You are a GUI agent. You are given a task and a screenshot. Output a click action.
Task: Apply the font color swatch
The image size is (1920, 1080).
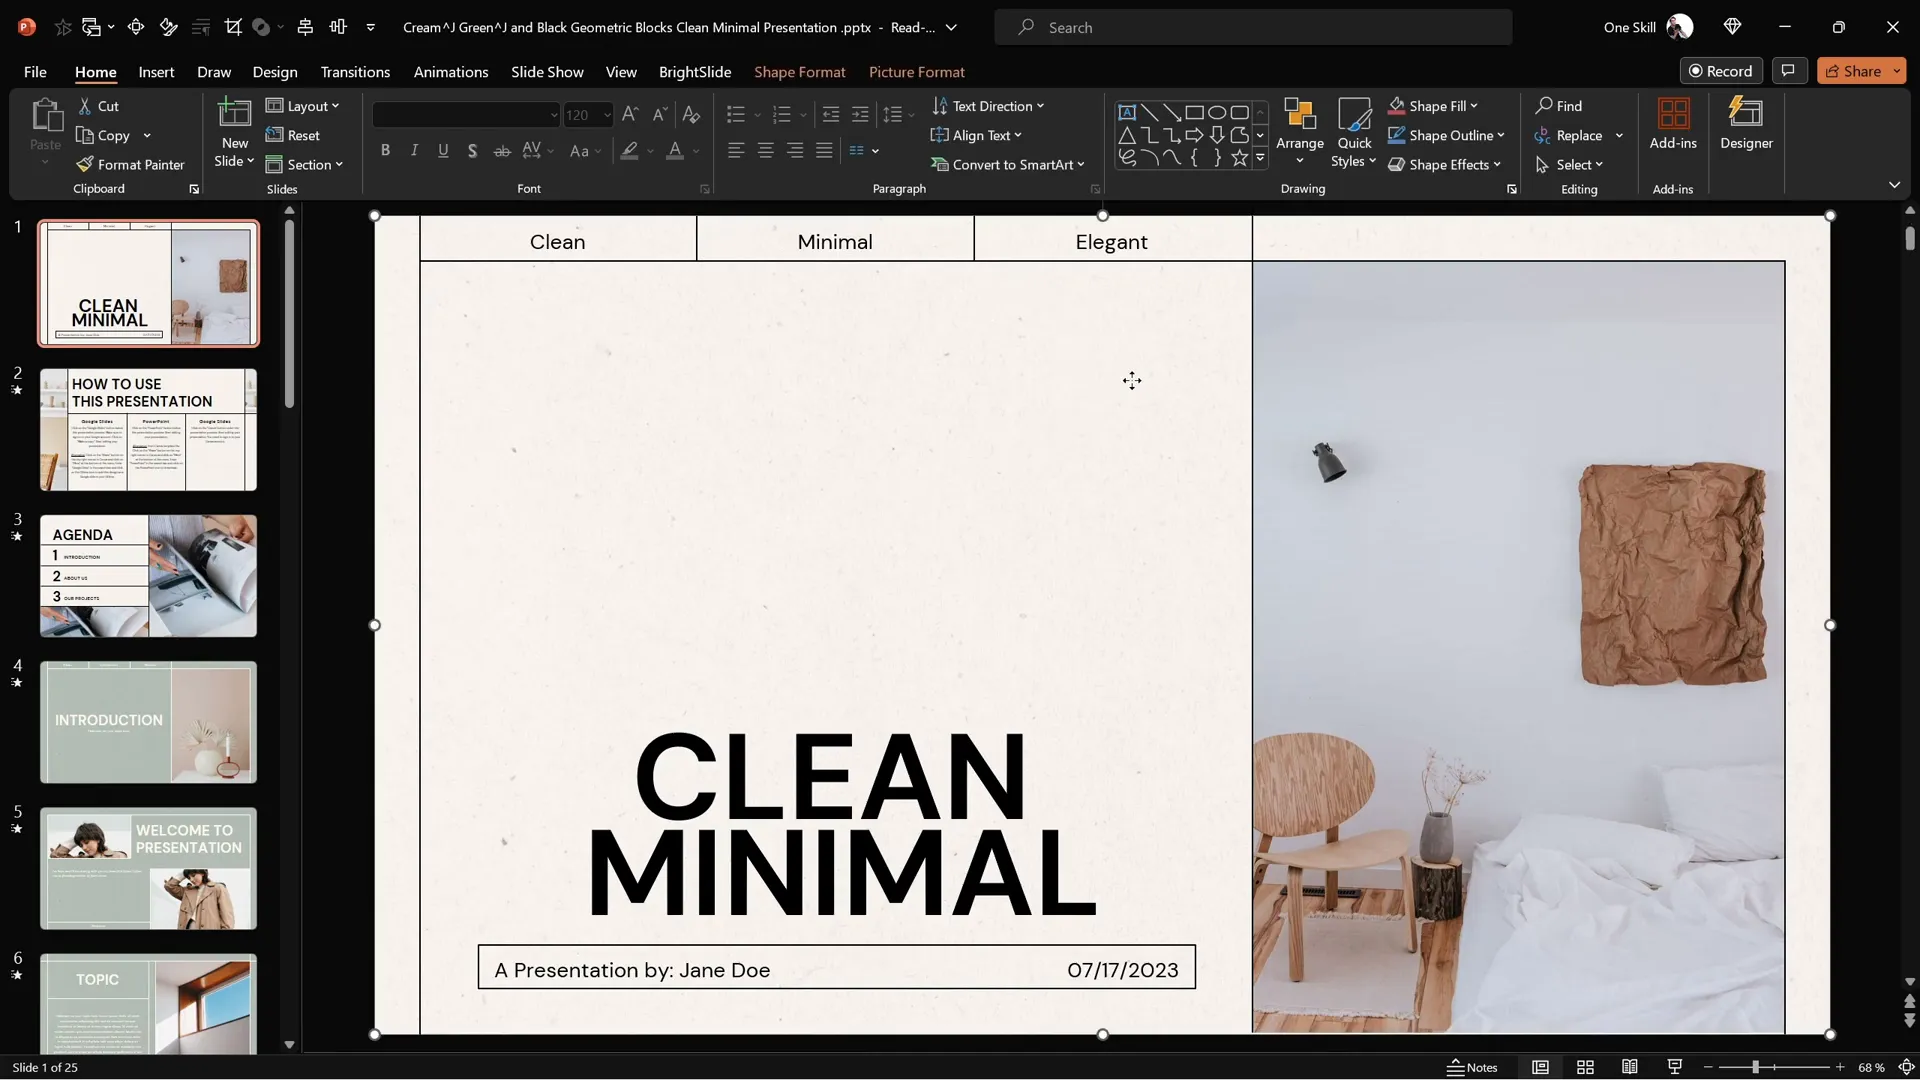pyautogui.click(x=675, y=151)
